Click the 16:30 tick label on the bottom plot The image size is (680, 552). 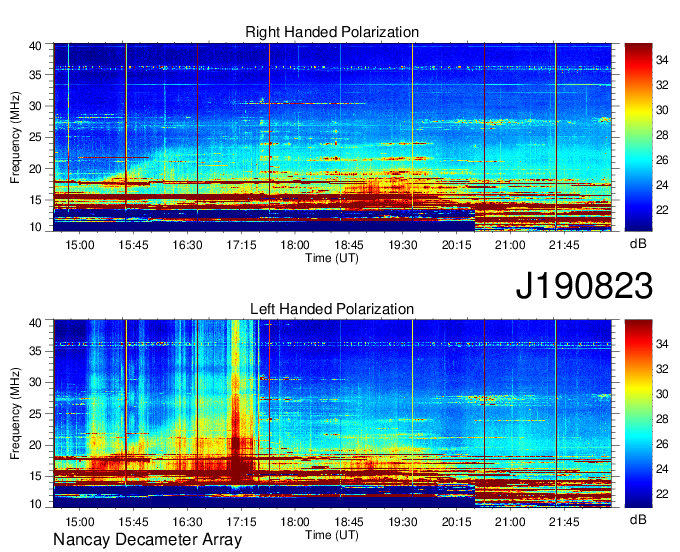[187, 522]
